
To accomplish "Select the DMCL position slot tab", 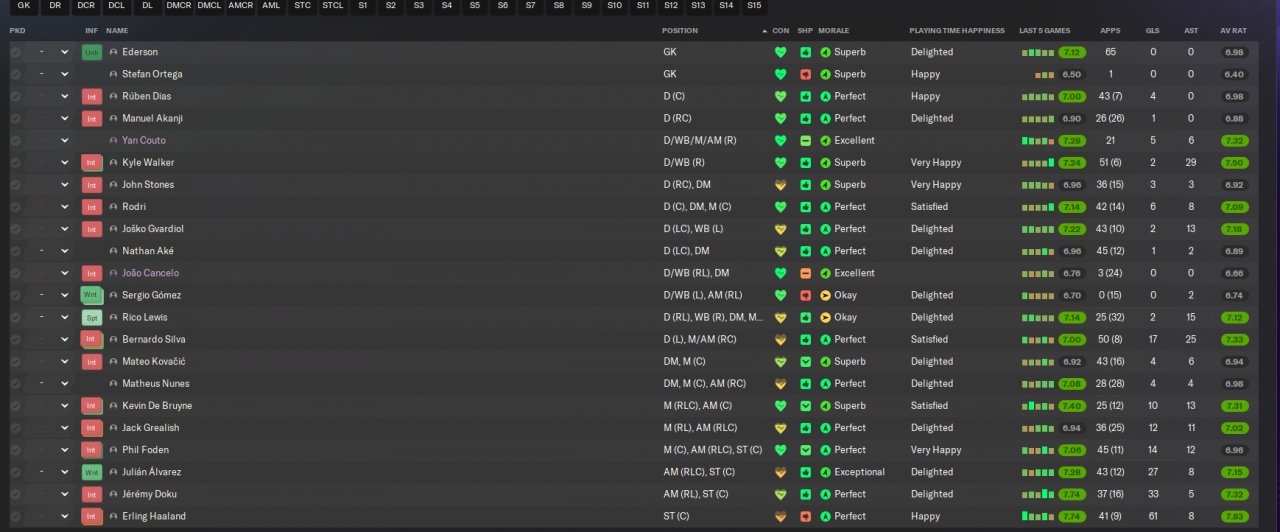I will tap(210, 6).
